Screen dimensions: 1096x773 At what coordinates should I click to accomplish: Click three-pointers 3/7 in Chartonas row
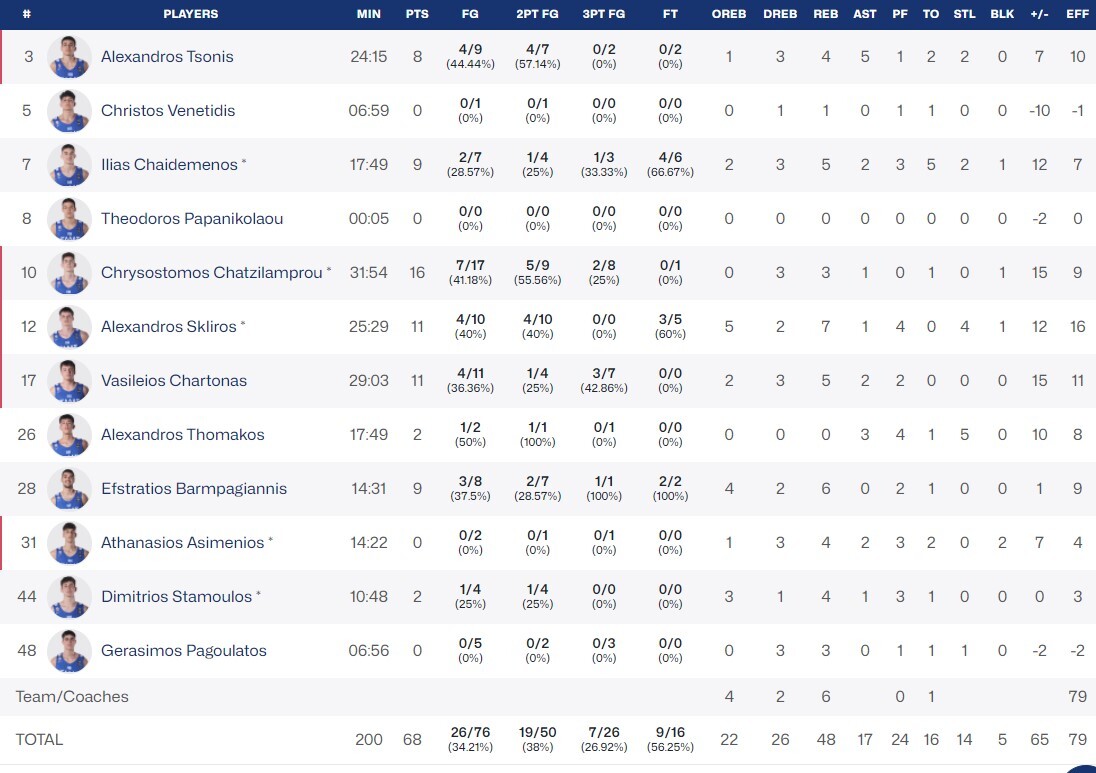coord(604,373)
